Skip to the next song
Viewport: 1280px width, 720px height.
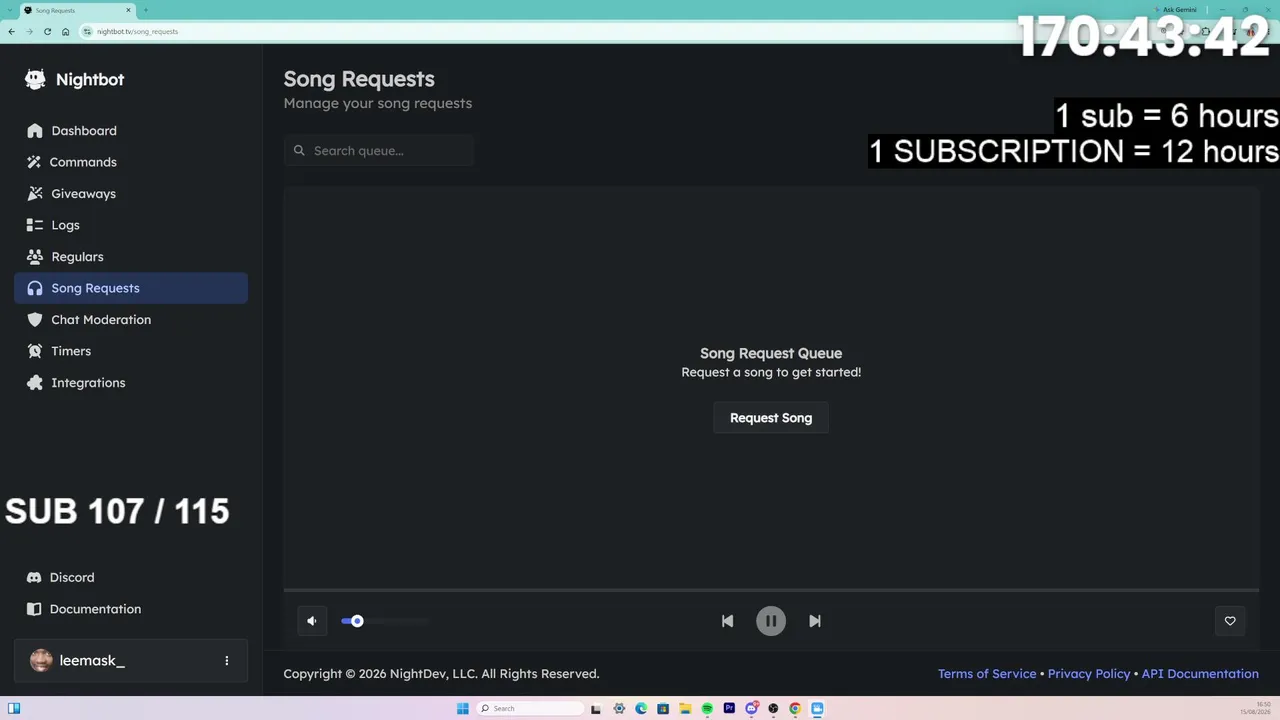[x=815, y=621]
